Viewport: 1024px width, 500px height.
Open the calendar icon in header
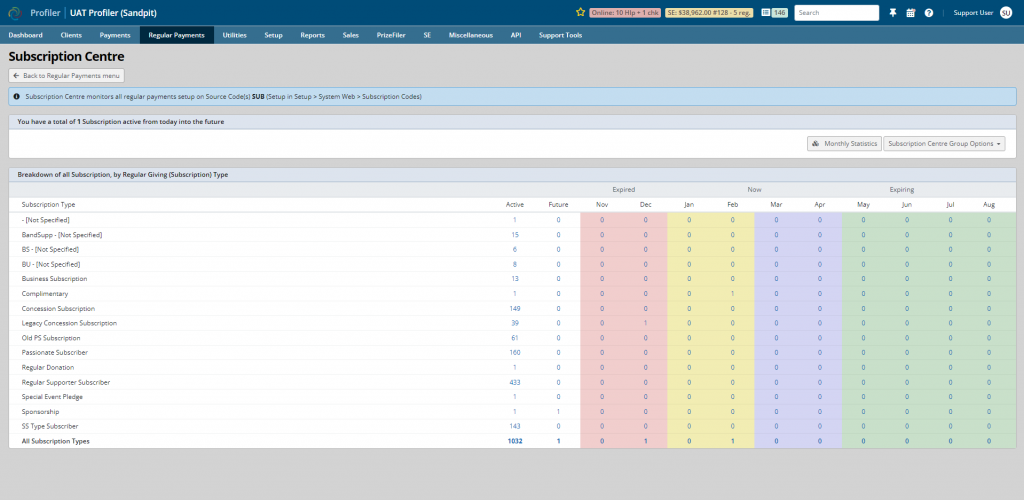[x=910, y=12]
